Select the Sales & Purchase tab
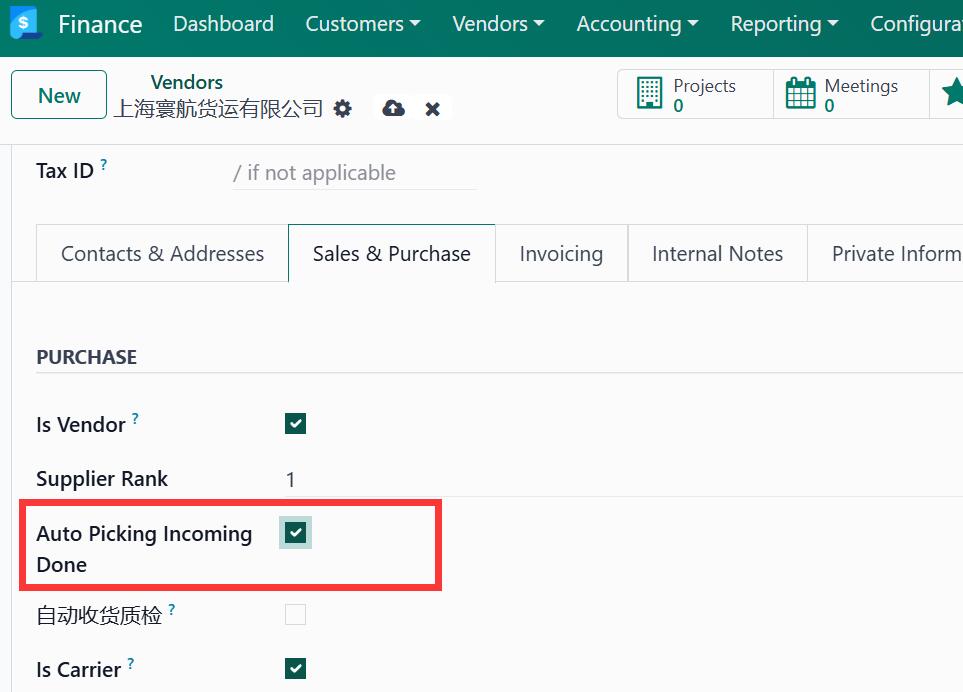 click(x=392, y=254)
